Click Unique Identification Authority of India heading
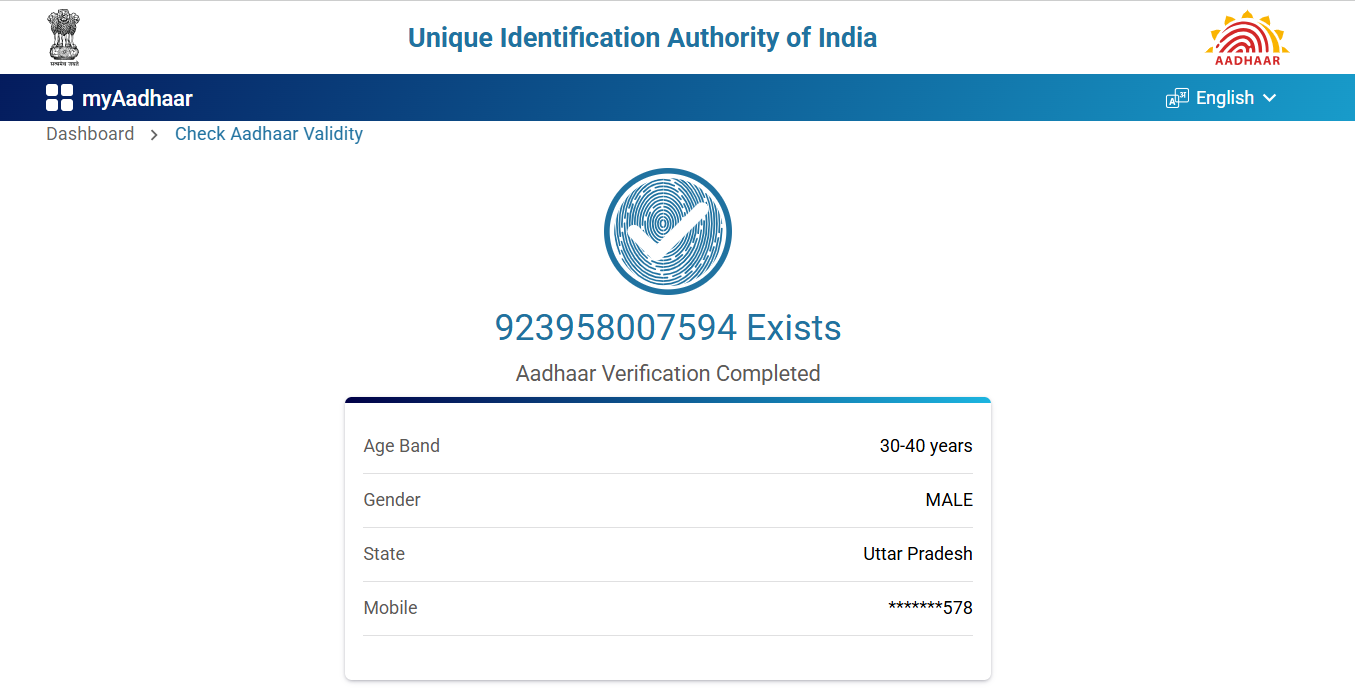 642,38
